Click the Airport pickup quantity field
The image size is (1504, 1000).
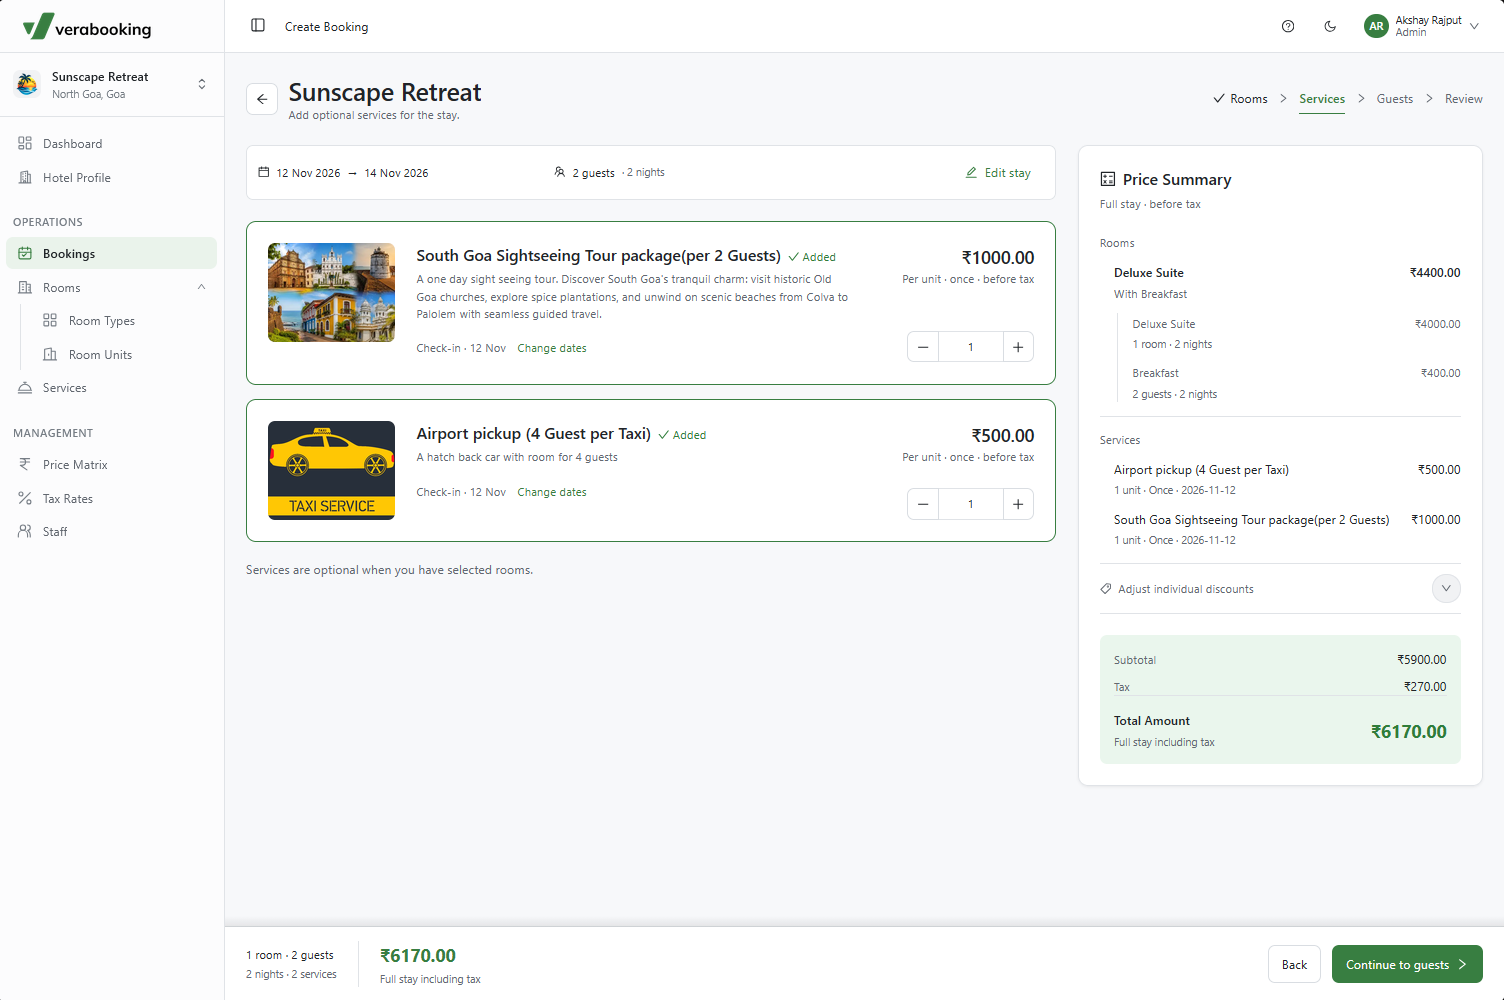pos(970,504)
